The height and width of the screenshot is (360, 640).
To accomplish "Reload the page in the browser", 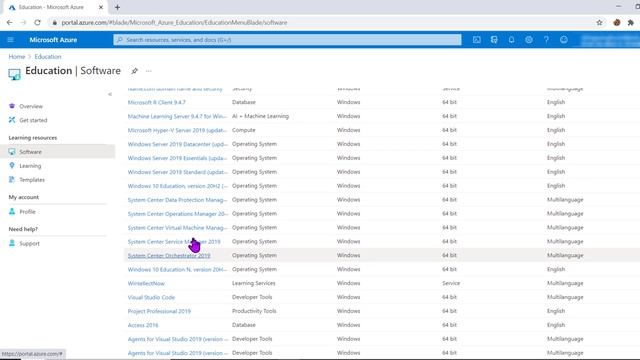I will click(x=37, y=22).
